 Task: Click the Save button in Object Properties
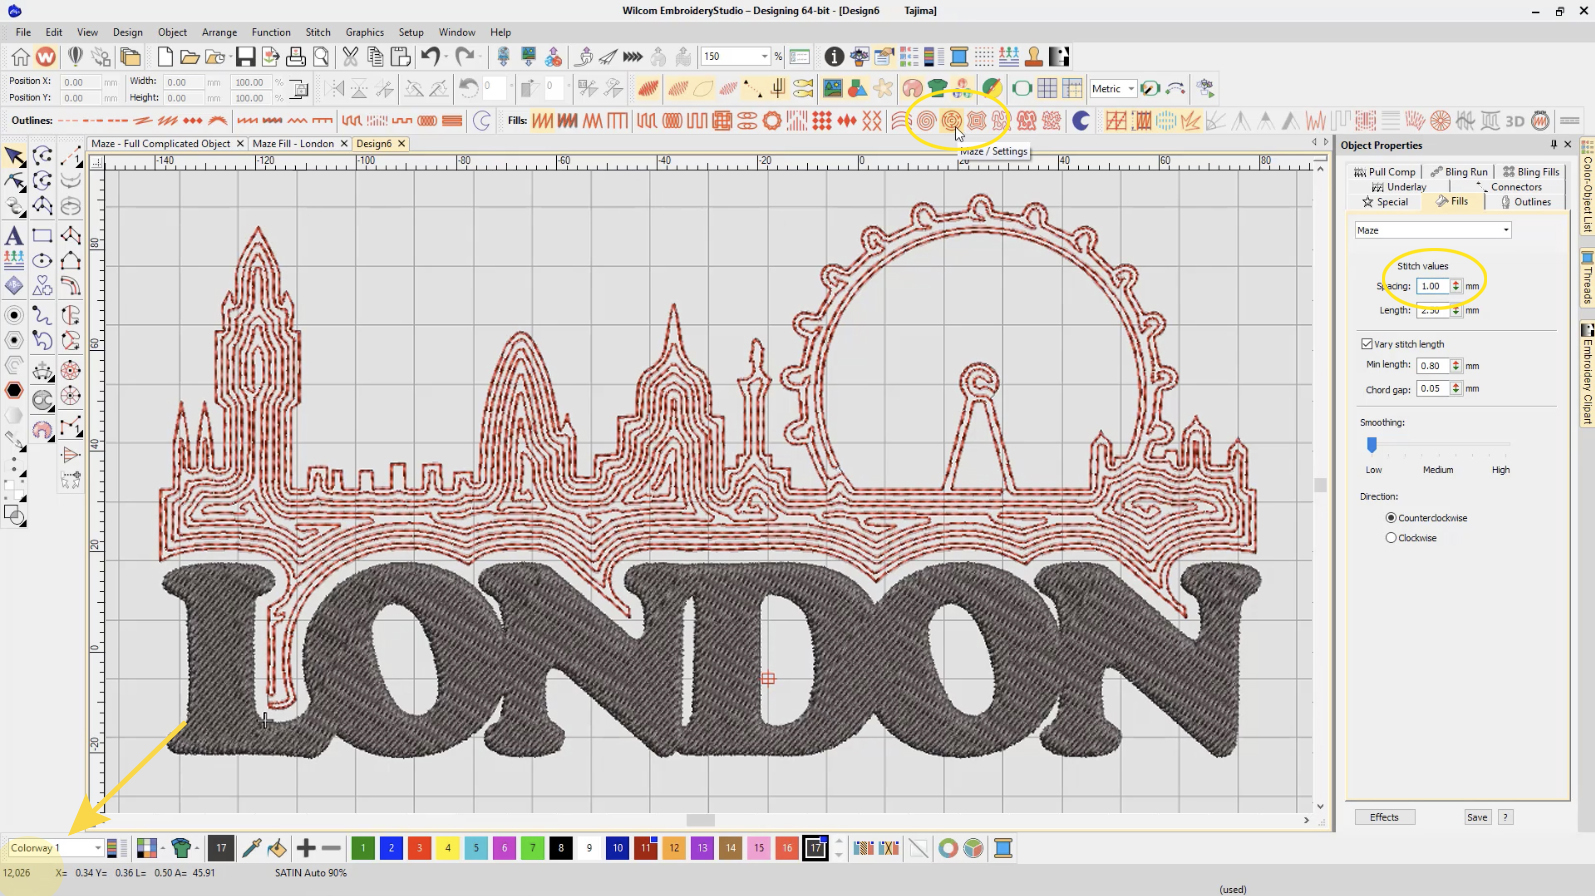[1477, 817]
